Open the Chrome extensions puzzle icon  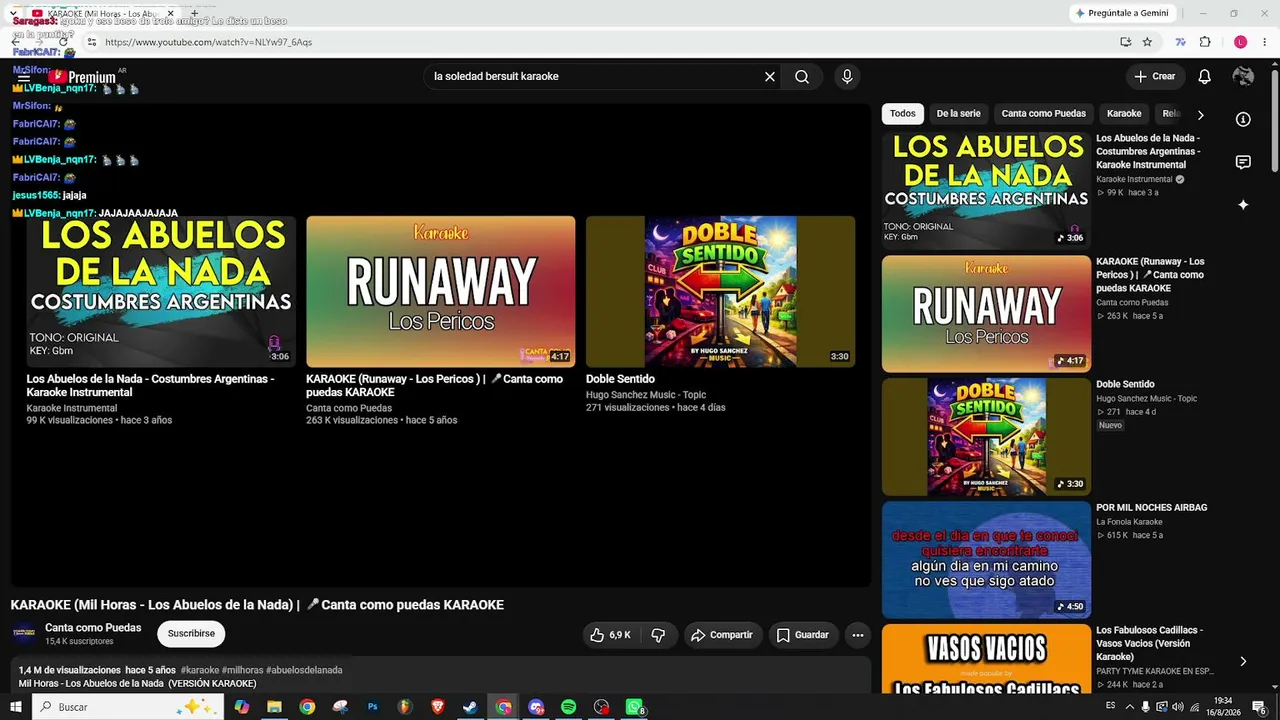click(x=1205, y=42)
